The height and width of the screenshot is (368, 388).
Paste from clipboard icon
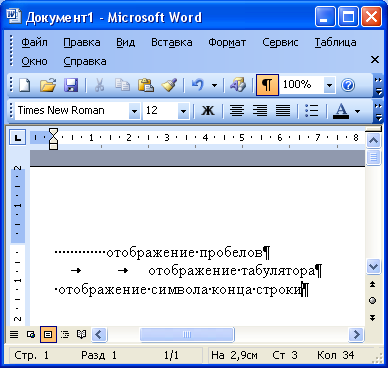146,85
